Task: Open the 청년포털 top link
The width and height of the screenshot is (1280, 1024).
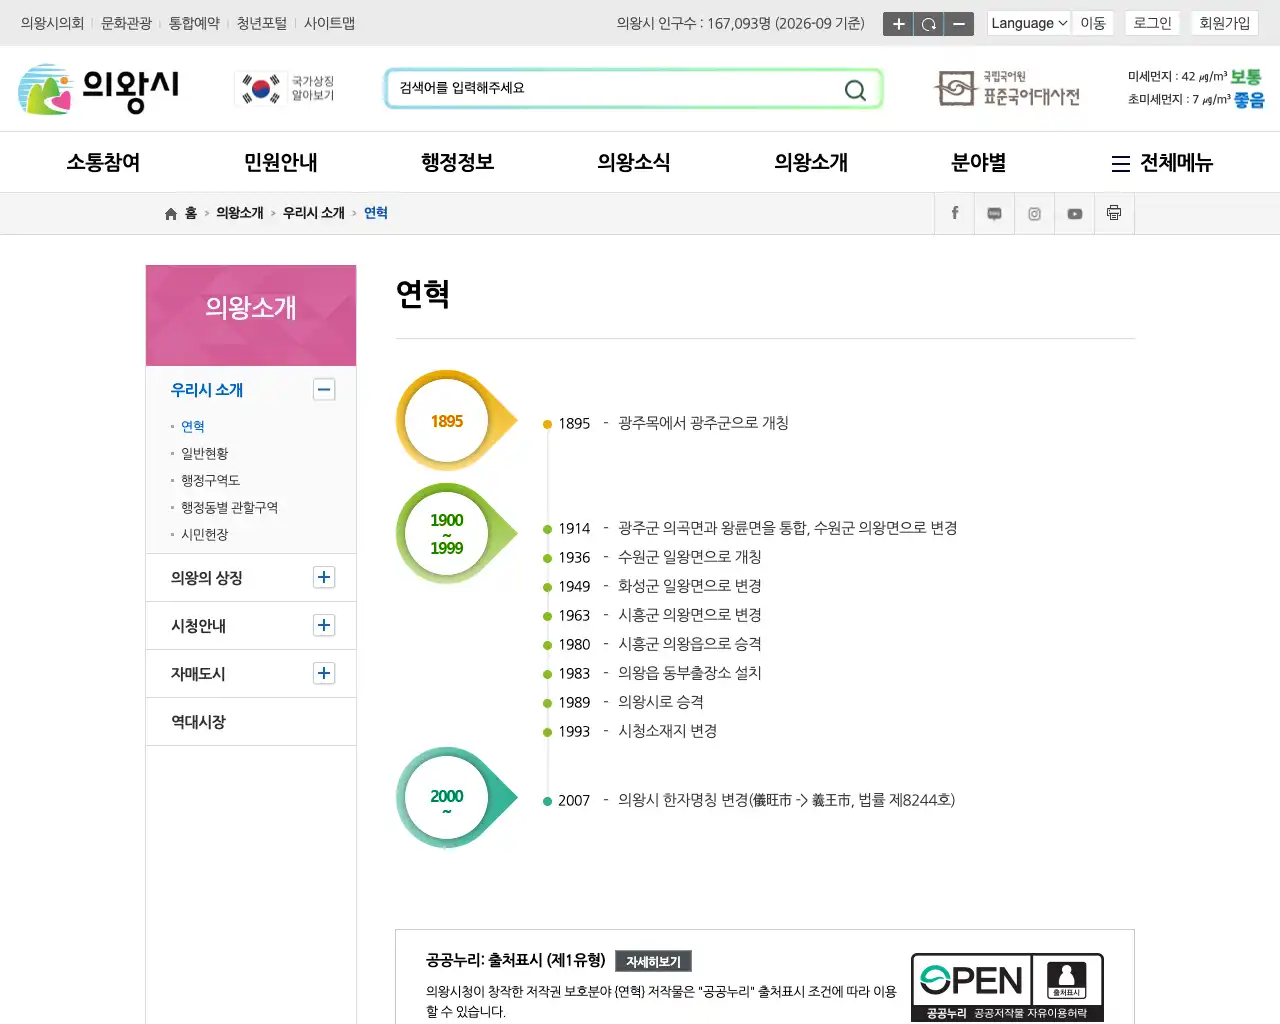Action: pyautogui.click(x=262, y=23)
